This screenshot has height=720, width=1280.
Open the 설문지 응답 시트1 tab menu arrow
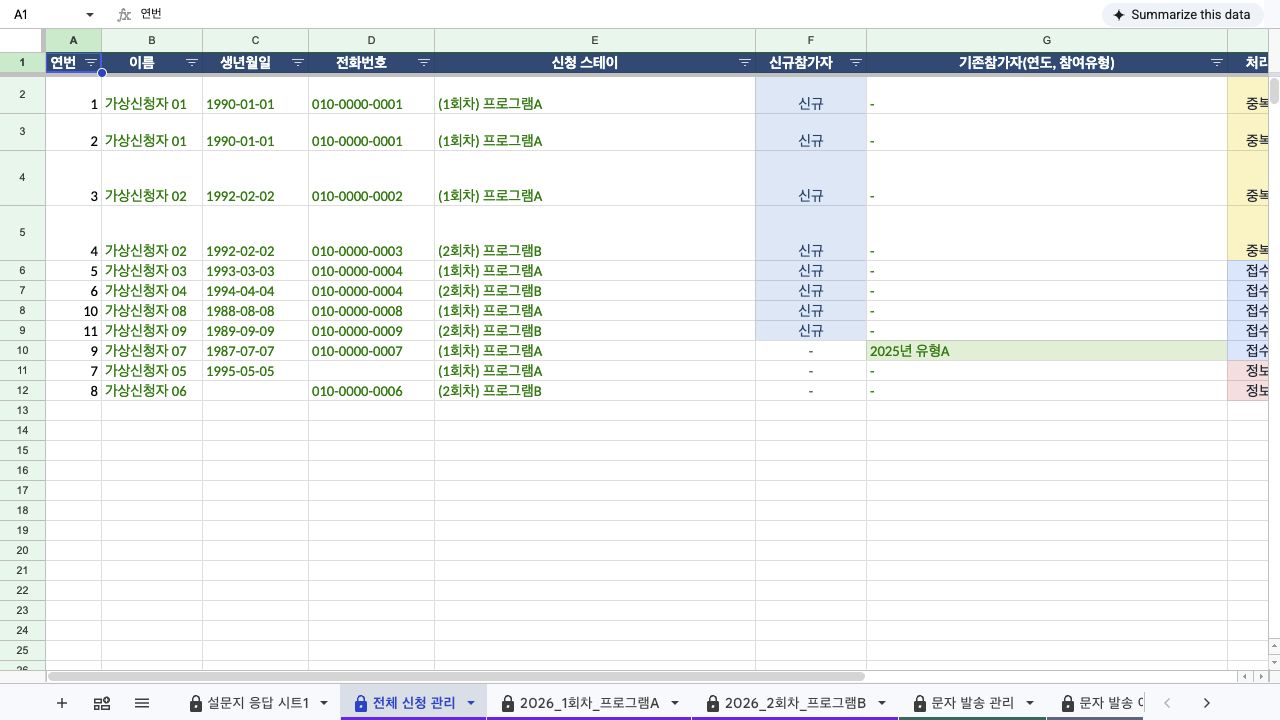[x=324, y=703]
